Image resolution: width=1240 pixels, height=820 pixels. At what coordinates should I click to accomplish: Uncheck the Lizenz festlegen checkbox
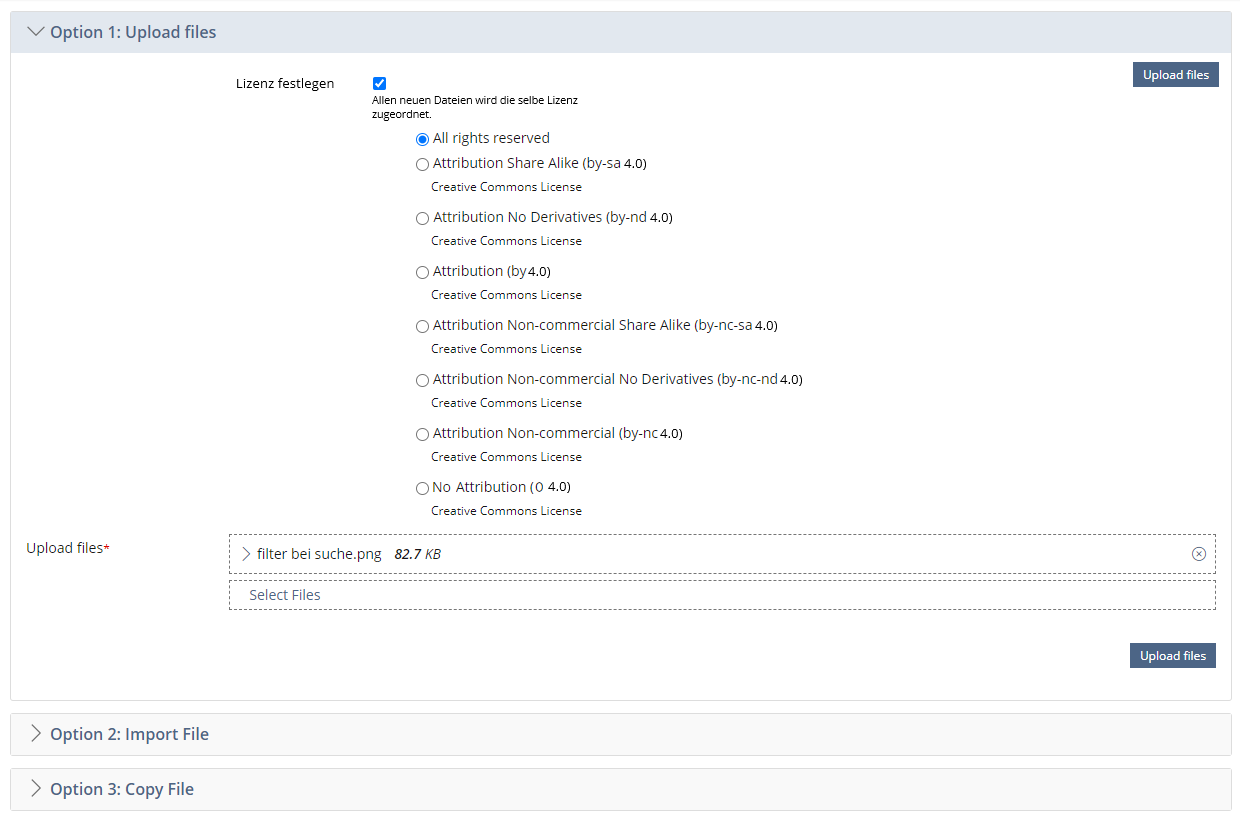(379, 84)
